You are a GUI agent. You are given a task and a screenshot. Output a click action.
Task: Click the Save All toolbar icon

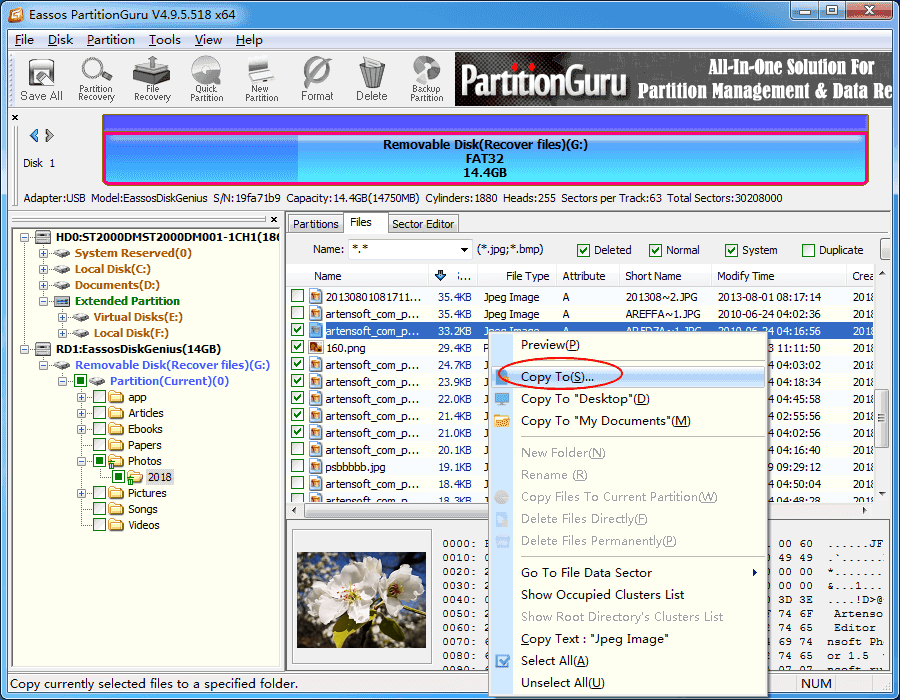pyautogui.click(x=41, y=80)
